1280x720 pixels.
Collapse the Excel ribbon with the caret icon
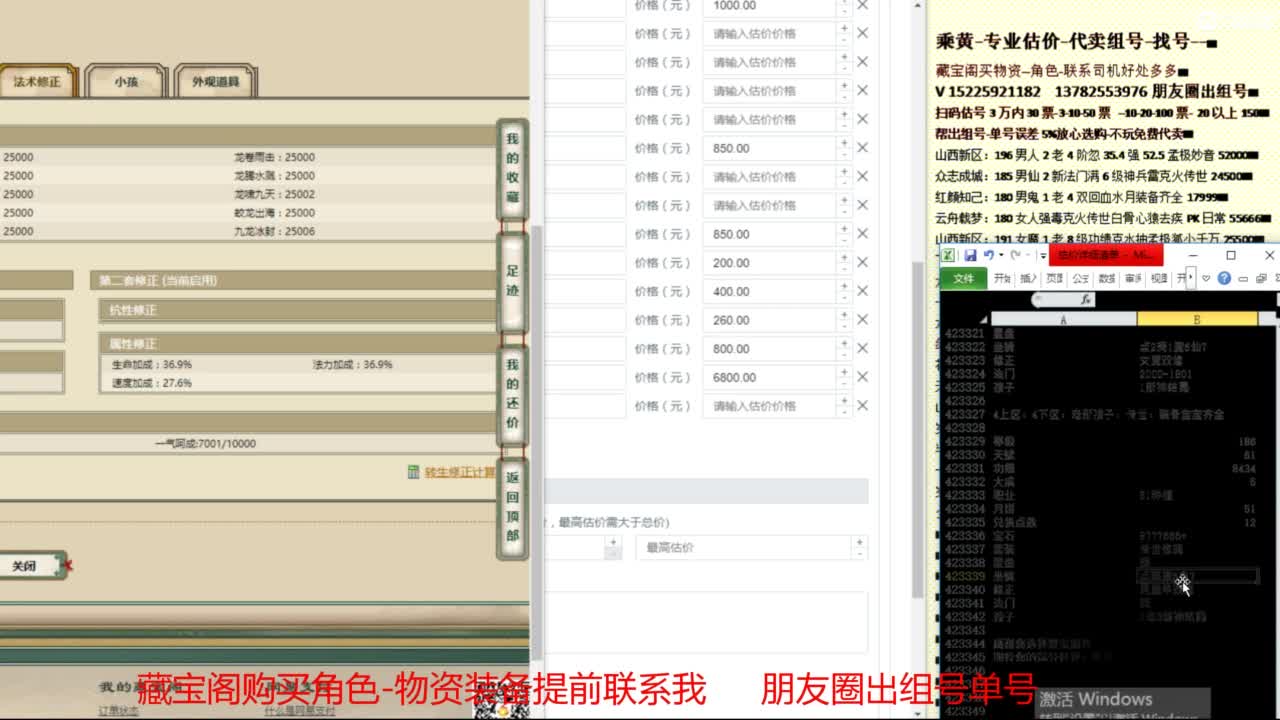coord(1207,278)
